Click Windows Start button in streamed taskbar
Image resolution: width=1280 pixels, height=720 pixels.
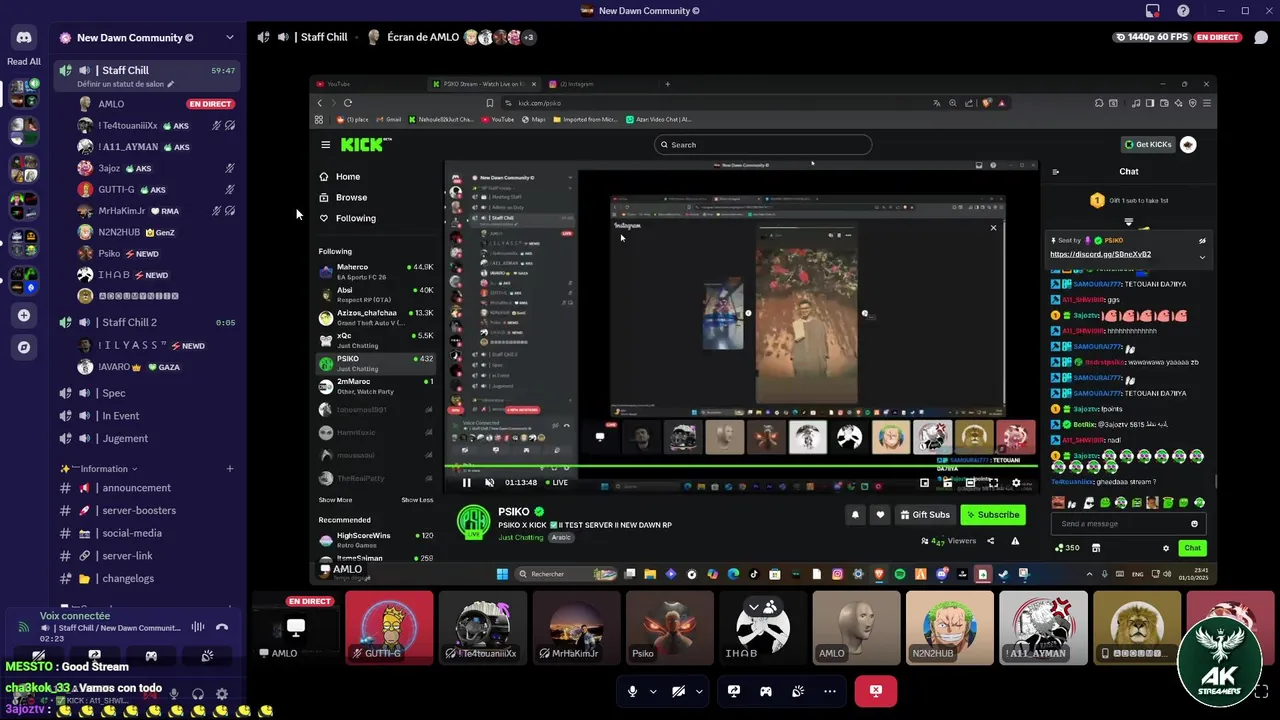pos(502,574)
